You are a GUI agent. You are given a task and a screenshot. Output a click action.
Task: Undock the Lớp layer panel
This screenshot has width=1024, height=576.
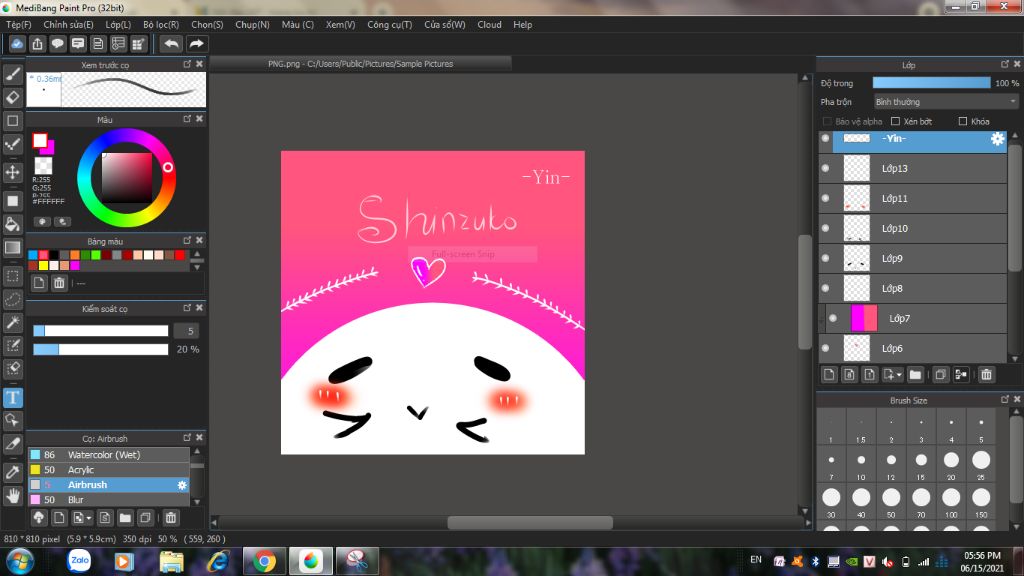[1004, 64]
